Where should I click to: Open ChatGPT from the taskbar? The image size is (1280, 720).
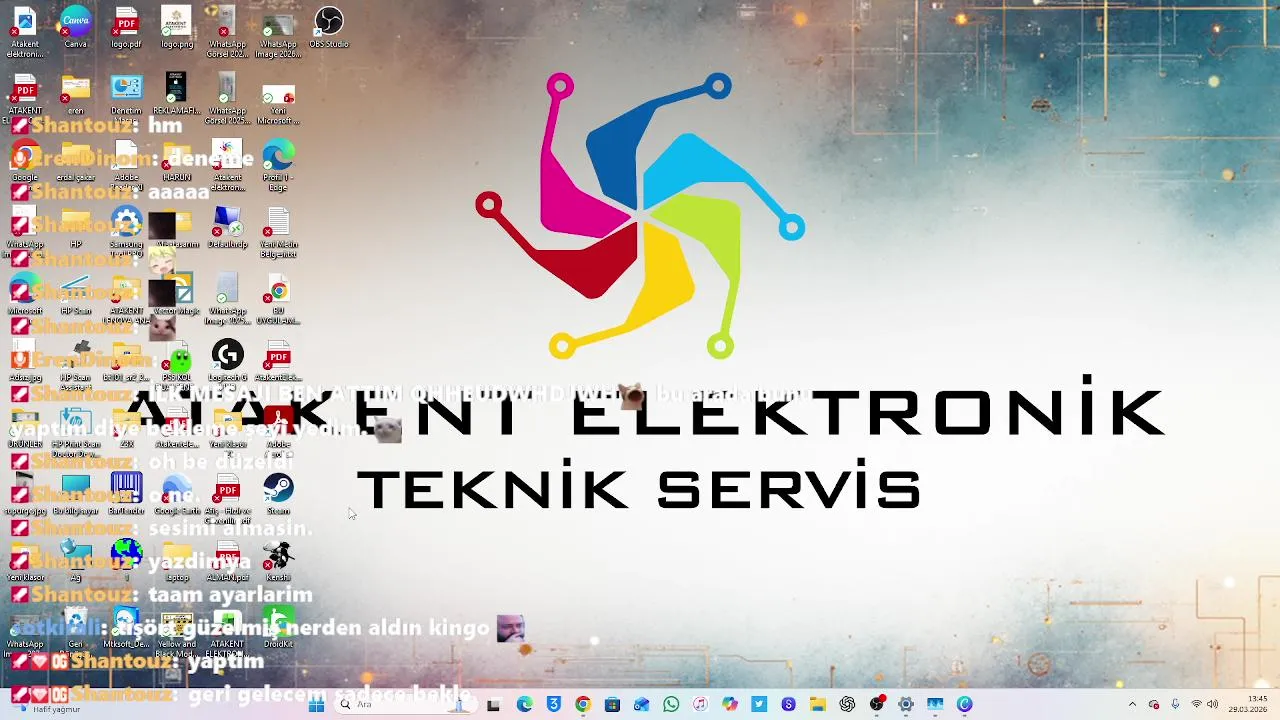[x=847, y=705]
